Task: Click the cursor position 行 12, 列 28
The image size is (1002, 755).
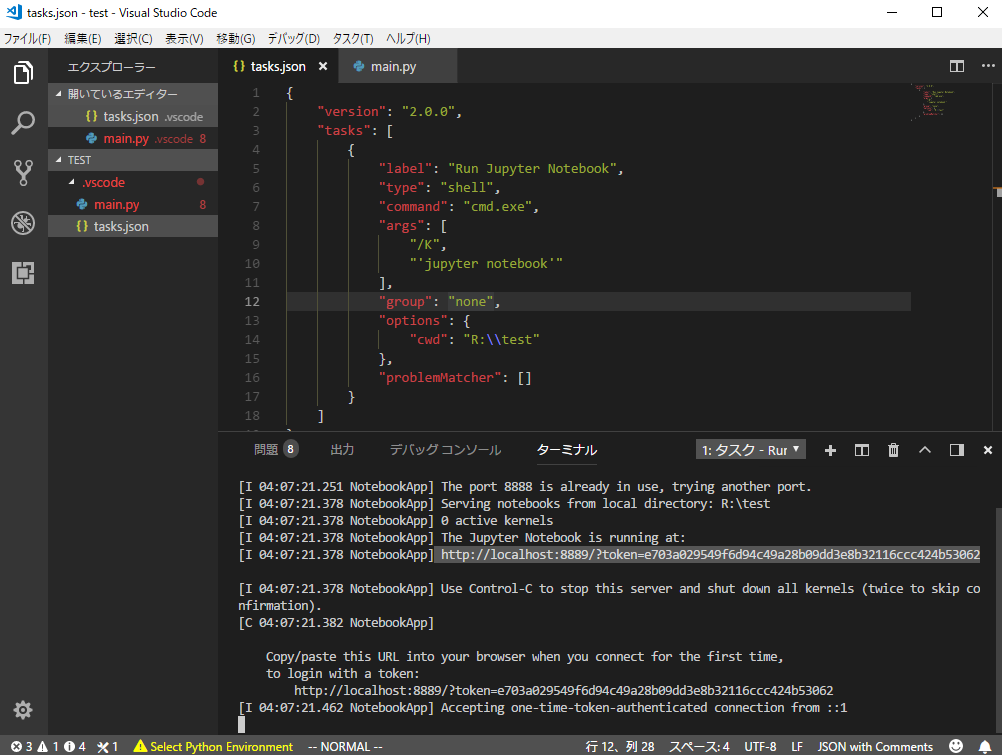Action: pyautogui.click(x=619, y=746)
